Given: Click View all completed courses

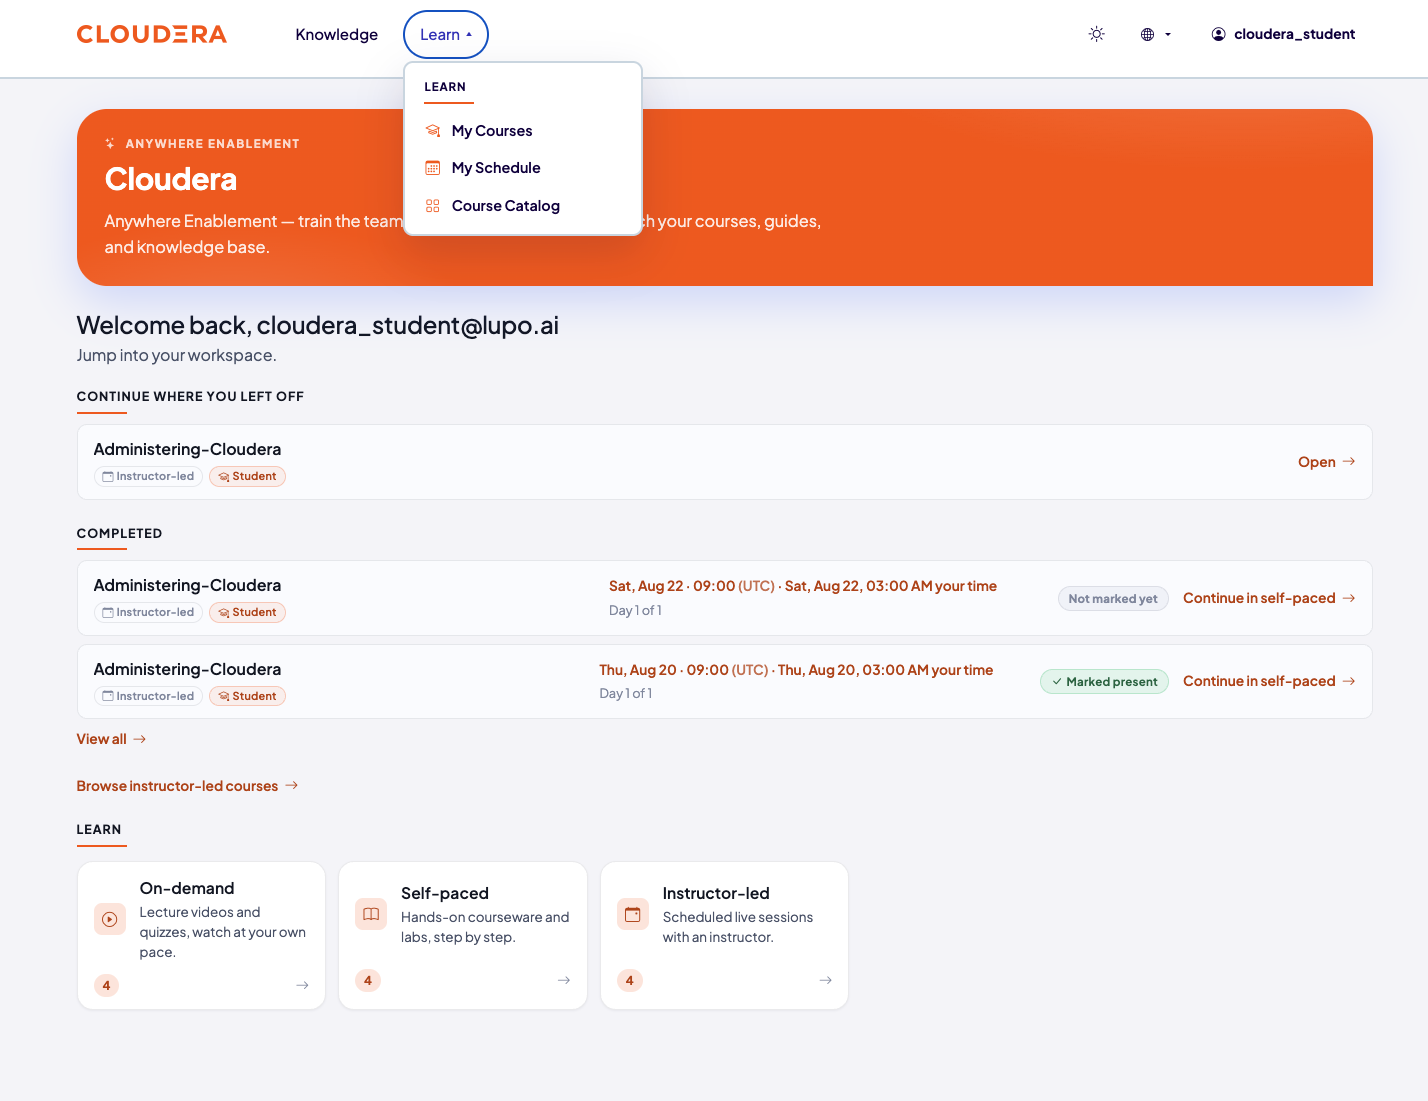Looking at the screenshot, I should [111, 739].
